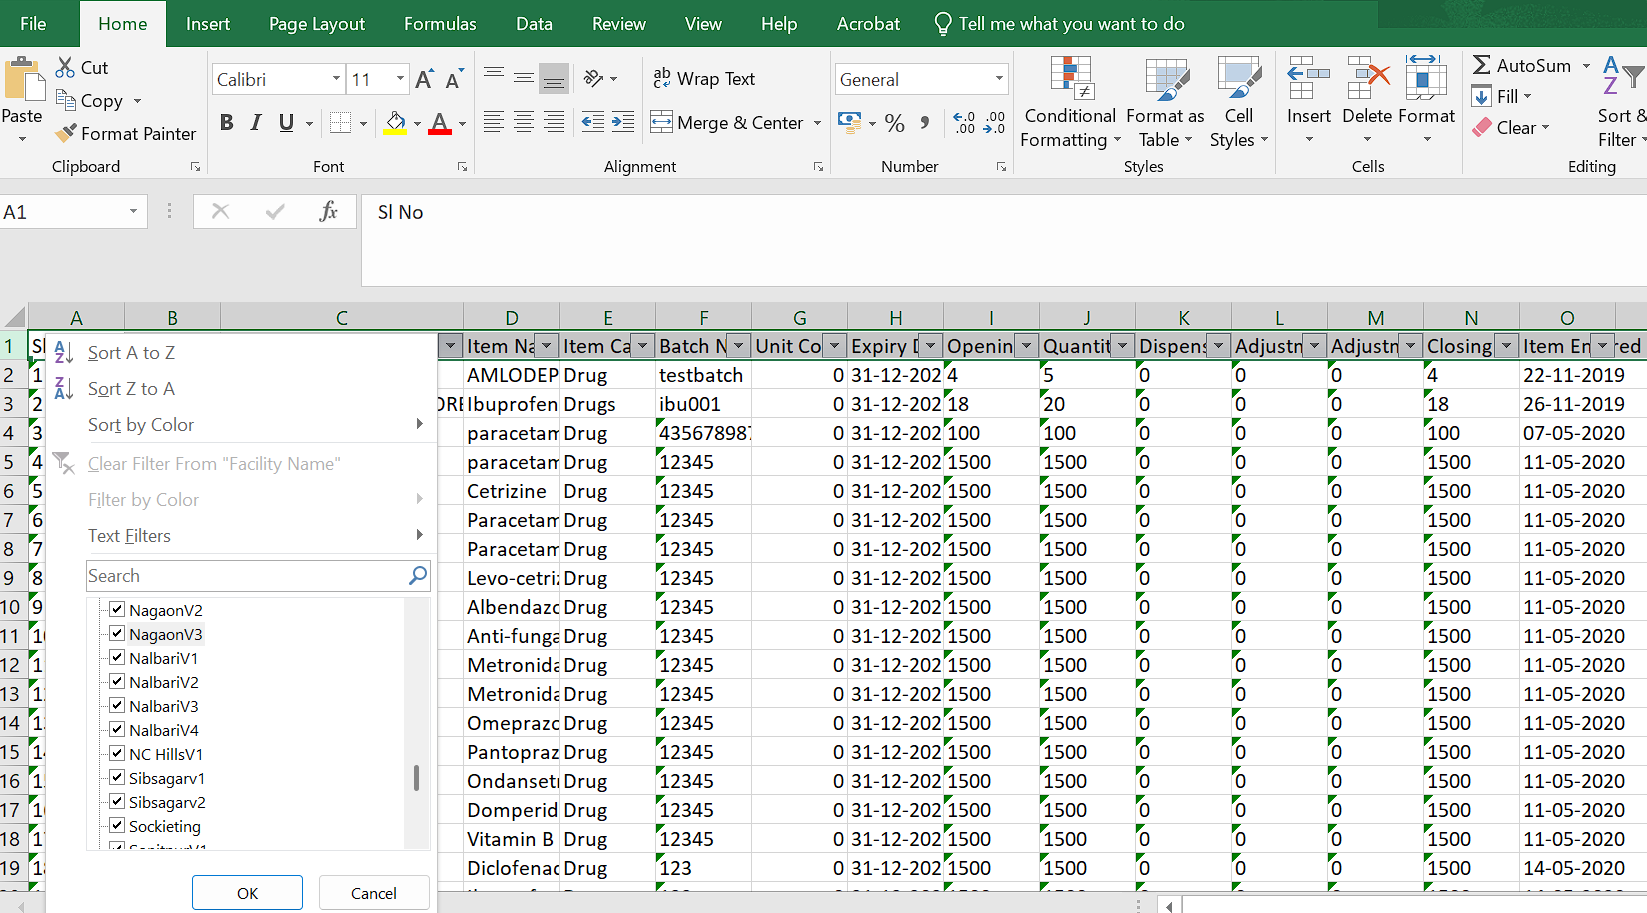This screenshot has height=913, width=1647.
Task: Open the font name Calibri dropdown
Action: [x=336, y=79]
